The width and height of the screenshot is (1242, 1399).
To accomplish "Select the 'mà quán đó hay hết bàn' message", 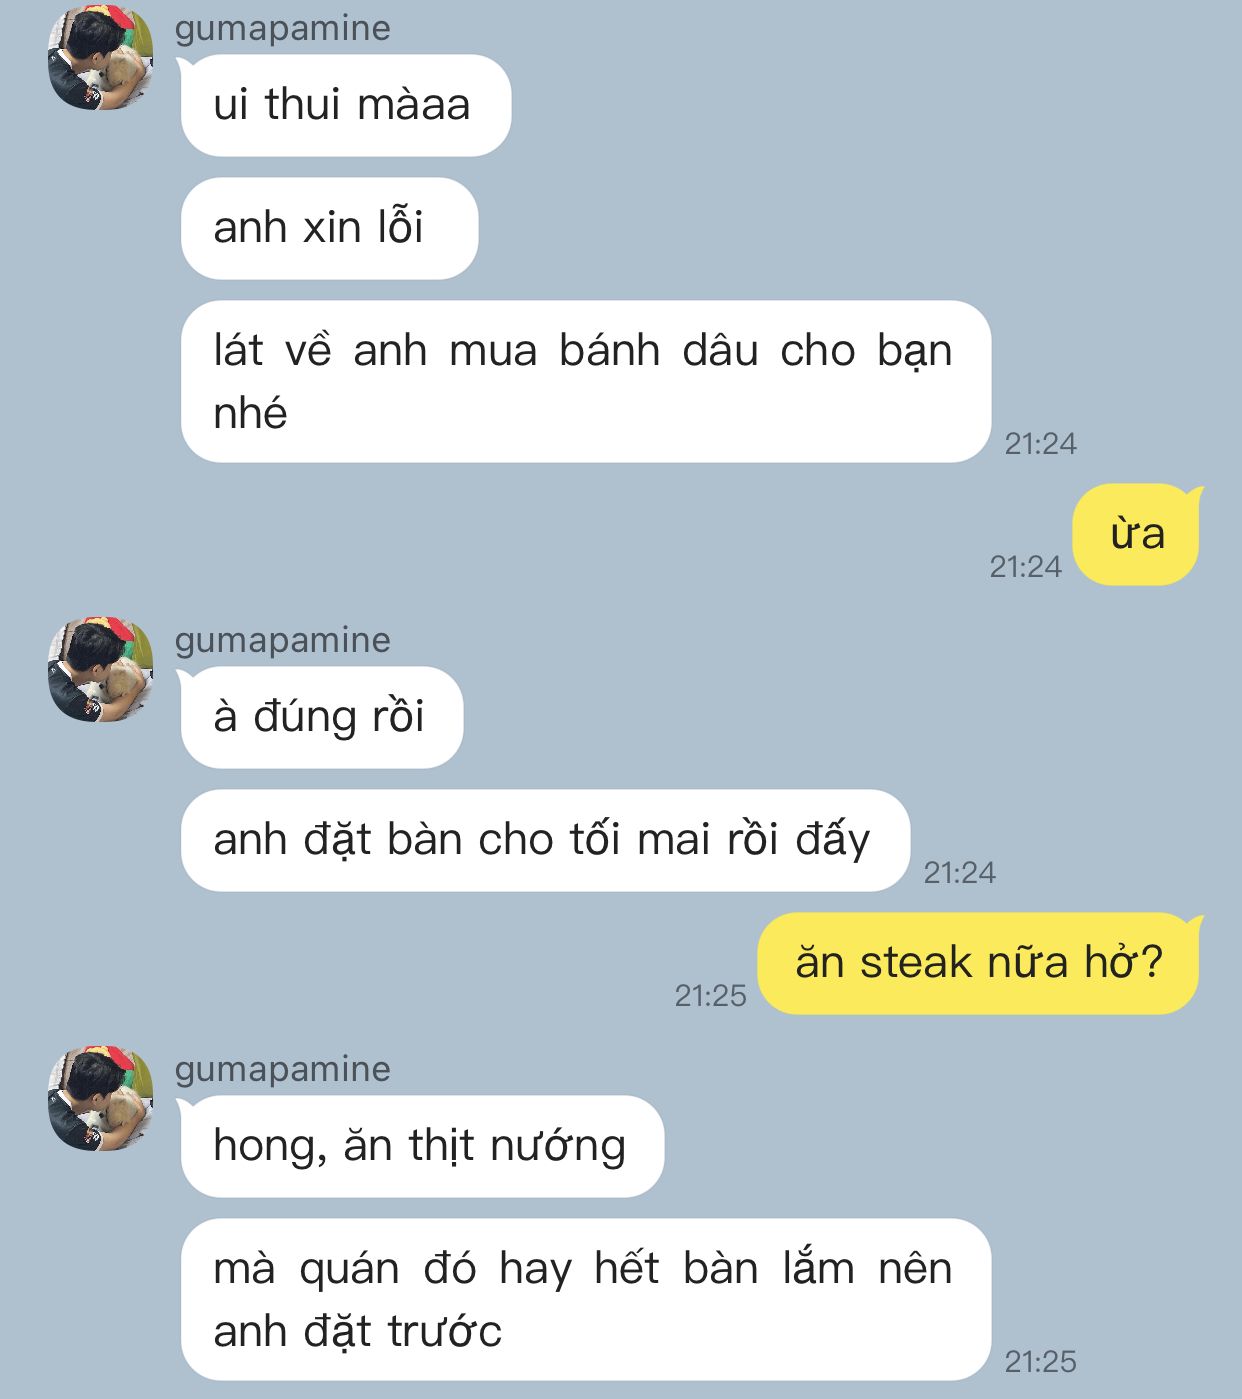I will [x=585, y=1299].
